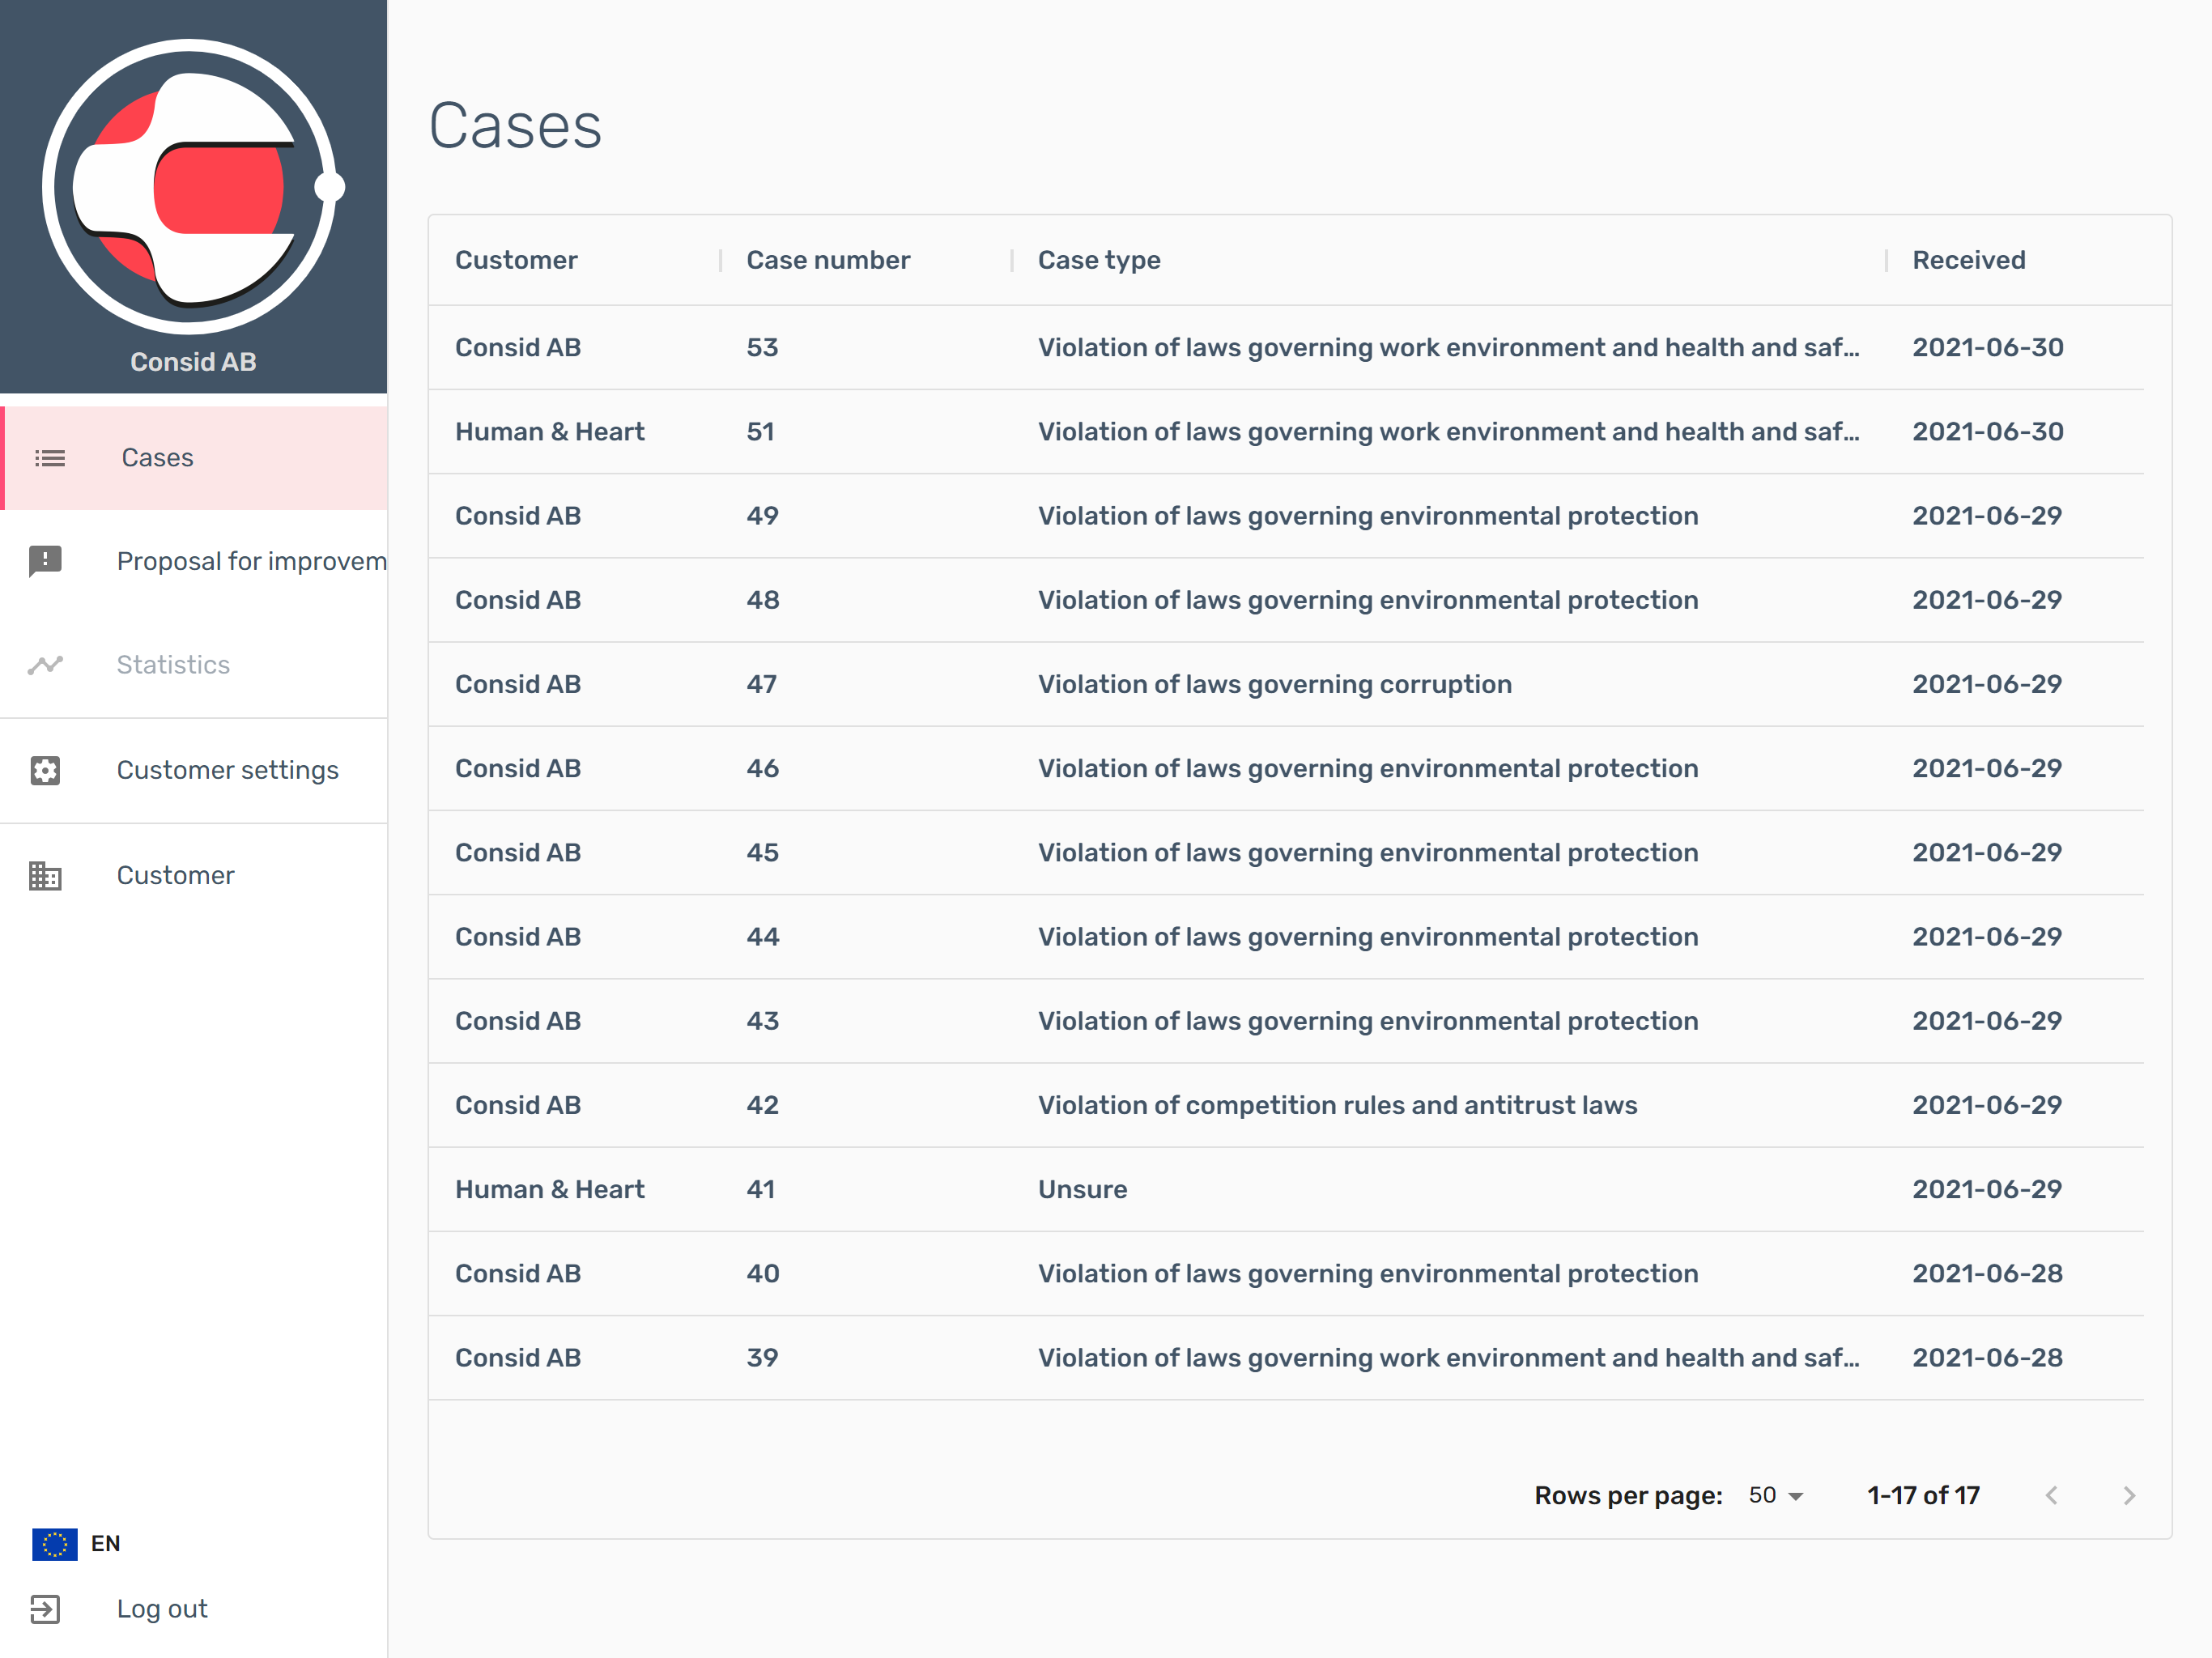Click the case type text of case 39
2212x1658 pixels.
(1448, 1358)
